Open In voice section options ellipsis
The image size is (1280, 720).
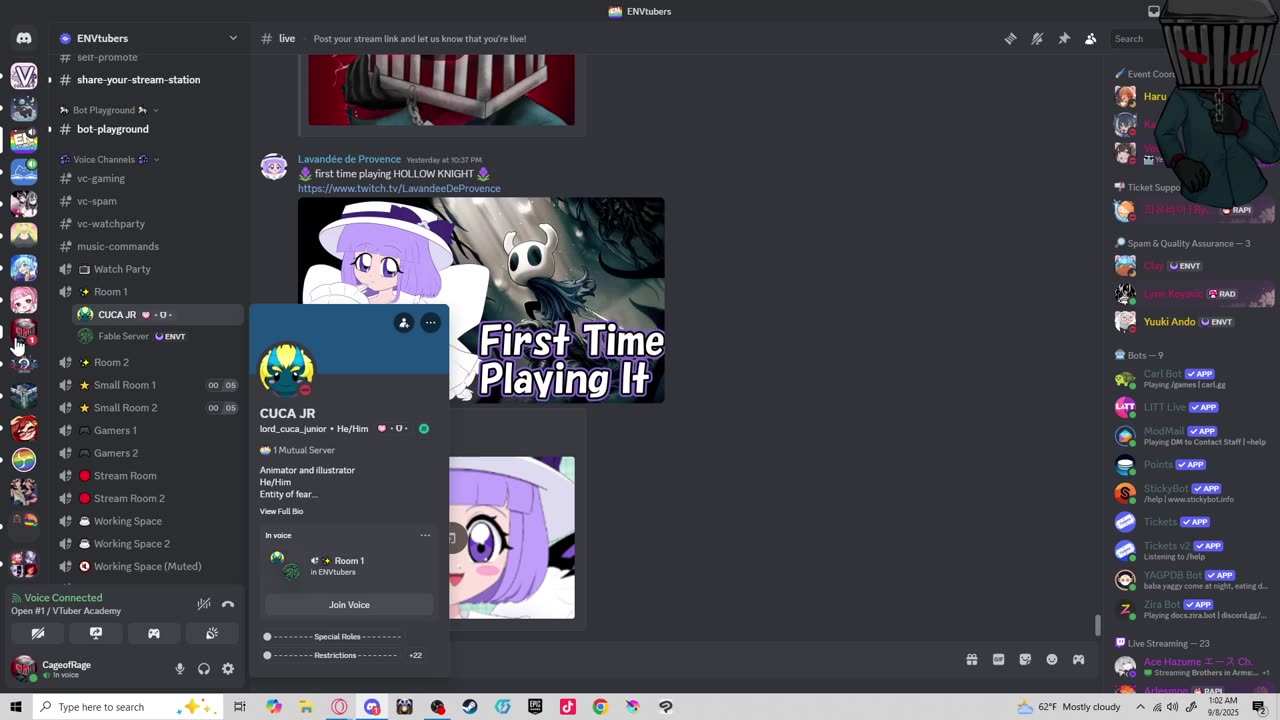coord(425,536)
